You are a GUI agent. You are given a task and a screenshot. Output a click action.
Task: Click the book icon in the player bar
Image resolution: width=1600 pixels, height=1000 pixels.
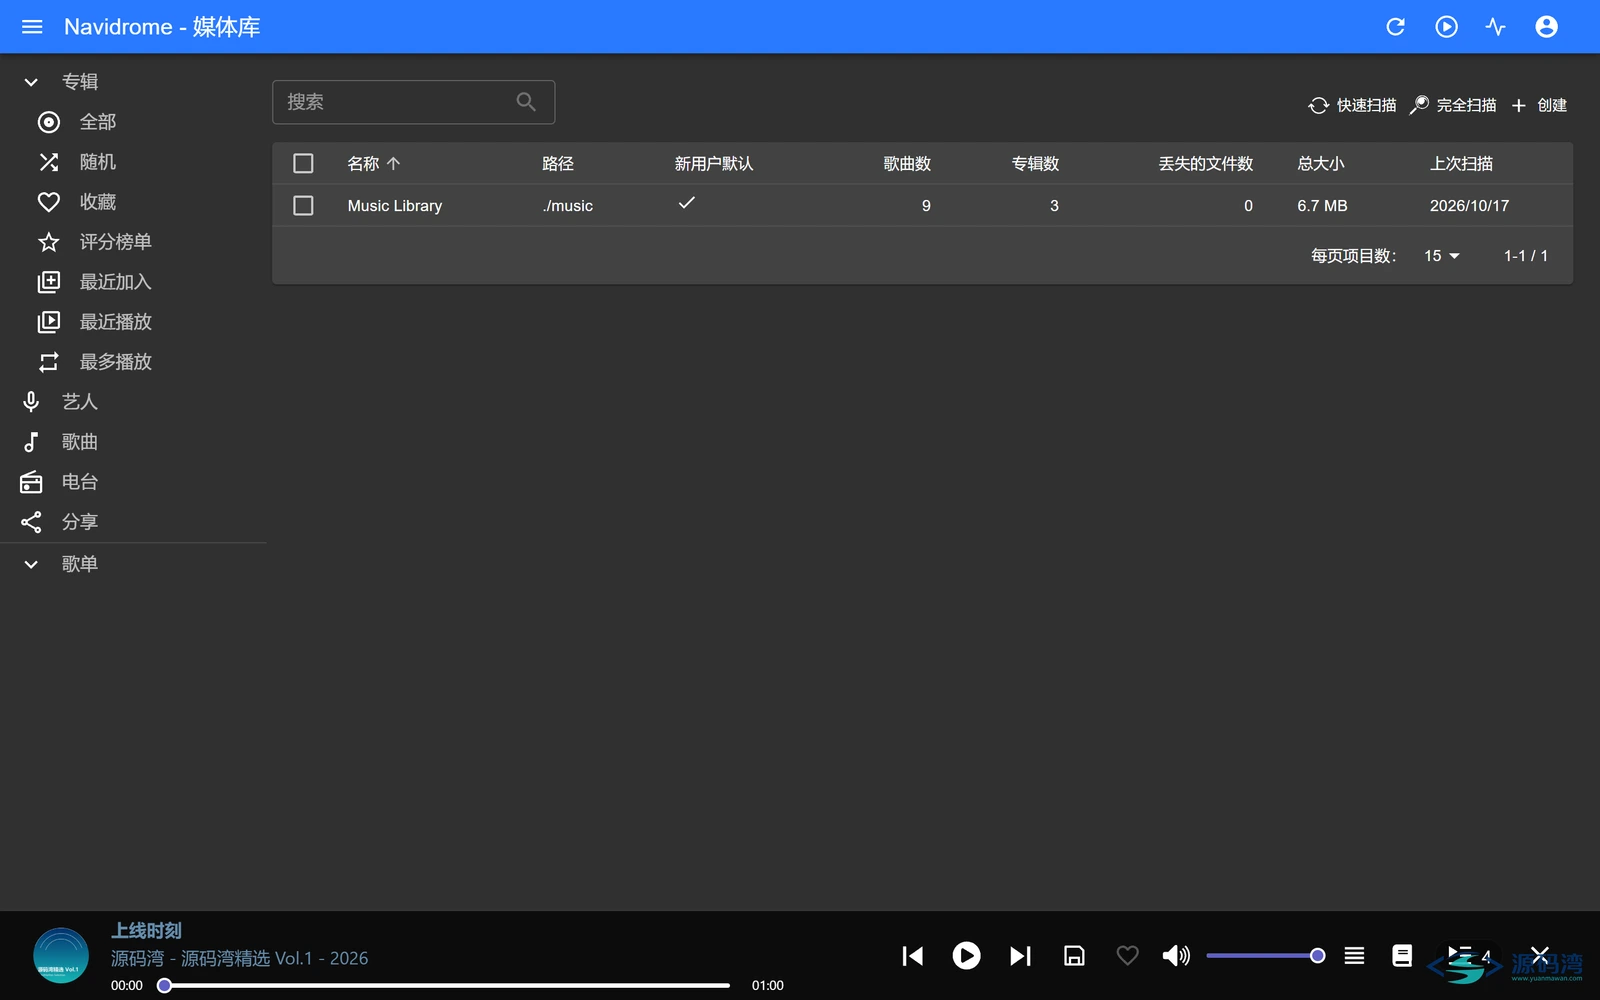[1402, 956]
